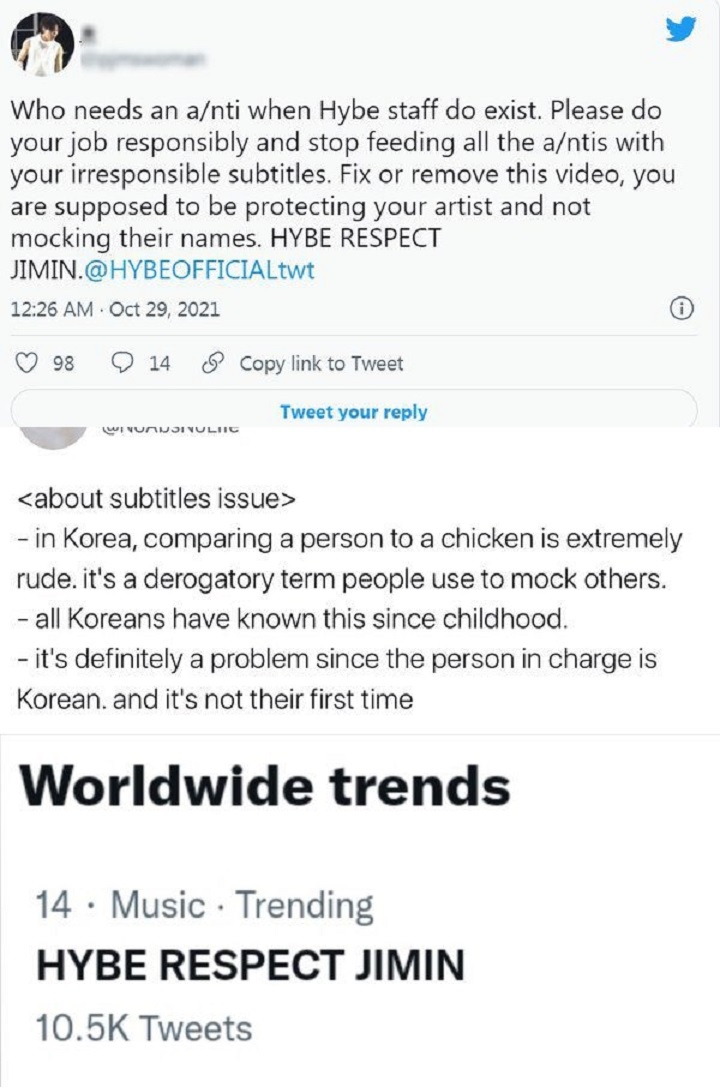Click the 10.5K Tweets count
The image size is (720, 1087).
144,1027
